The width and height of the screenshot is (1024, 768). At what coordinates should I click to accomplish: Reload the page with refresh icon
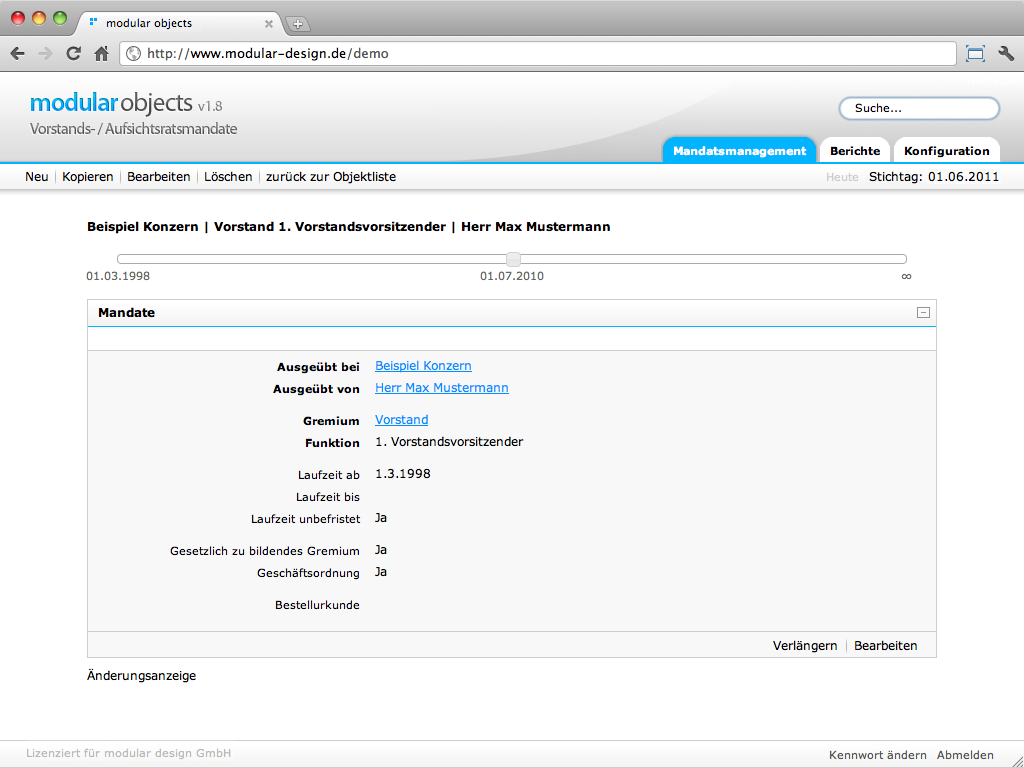pos(73,54)
